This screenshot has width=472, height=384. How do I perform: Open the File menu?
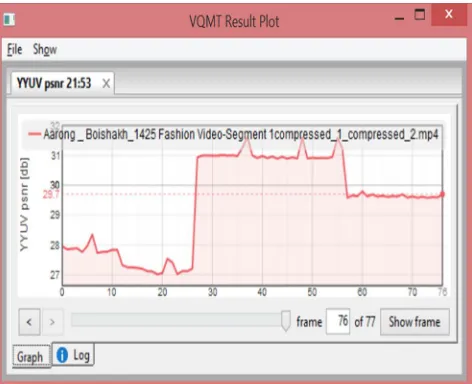[15, 50]
